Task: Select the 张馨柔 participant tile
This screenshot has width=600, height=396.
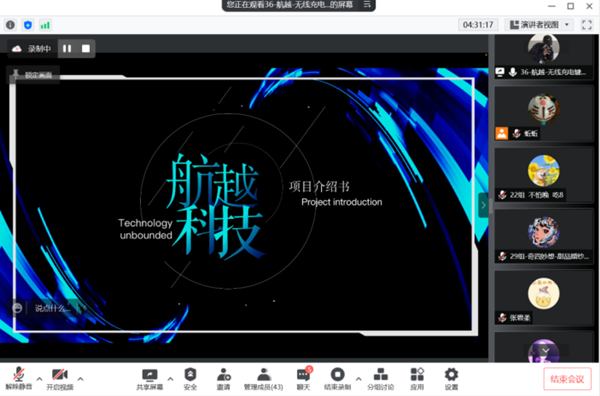Action: pos(543,298)
